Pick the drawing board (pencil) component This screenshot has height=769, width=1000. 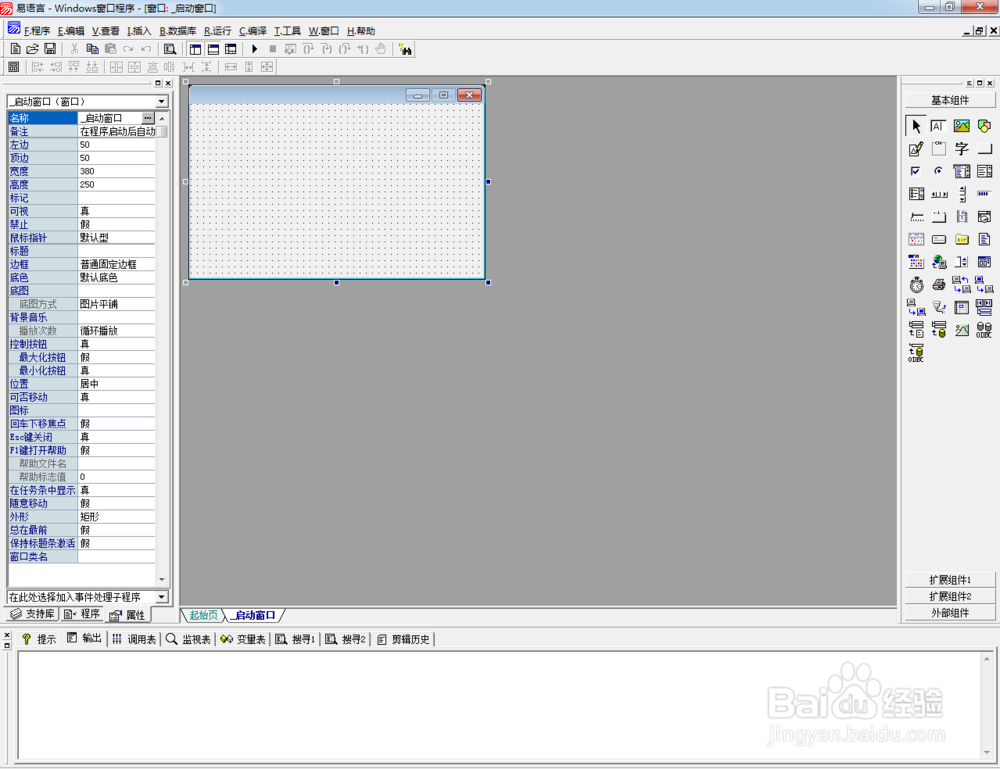[x=916, y=149]
